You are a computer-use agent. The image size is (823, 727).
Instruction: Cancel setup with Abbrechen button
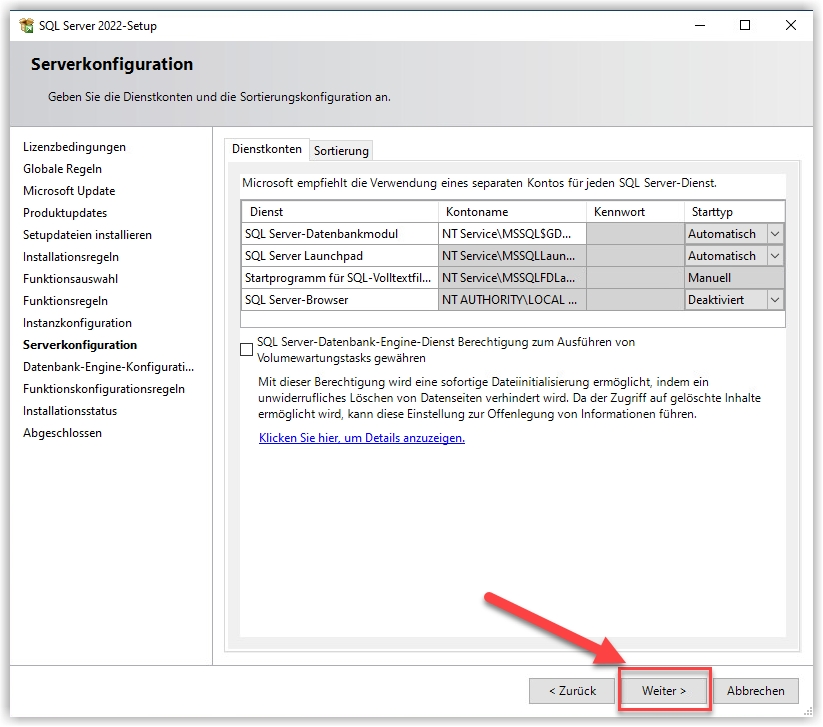point(756,691)
